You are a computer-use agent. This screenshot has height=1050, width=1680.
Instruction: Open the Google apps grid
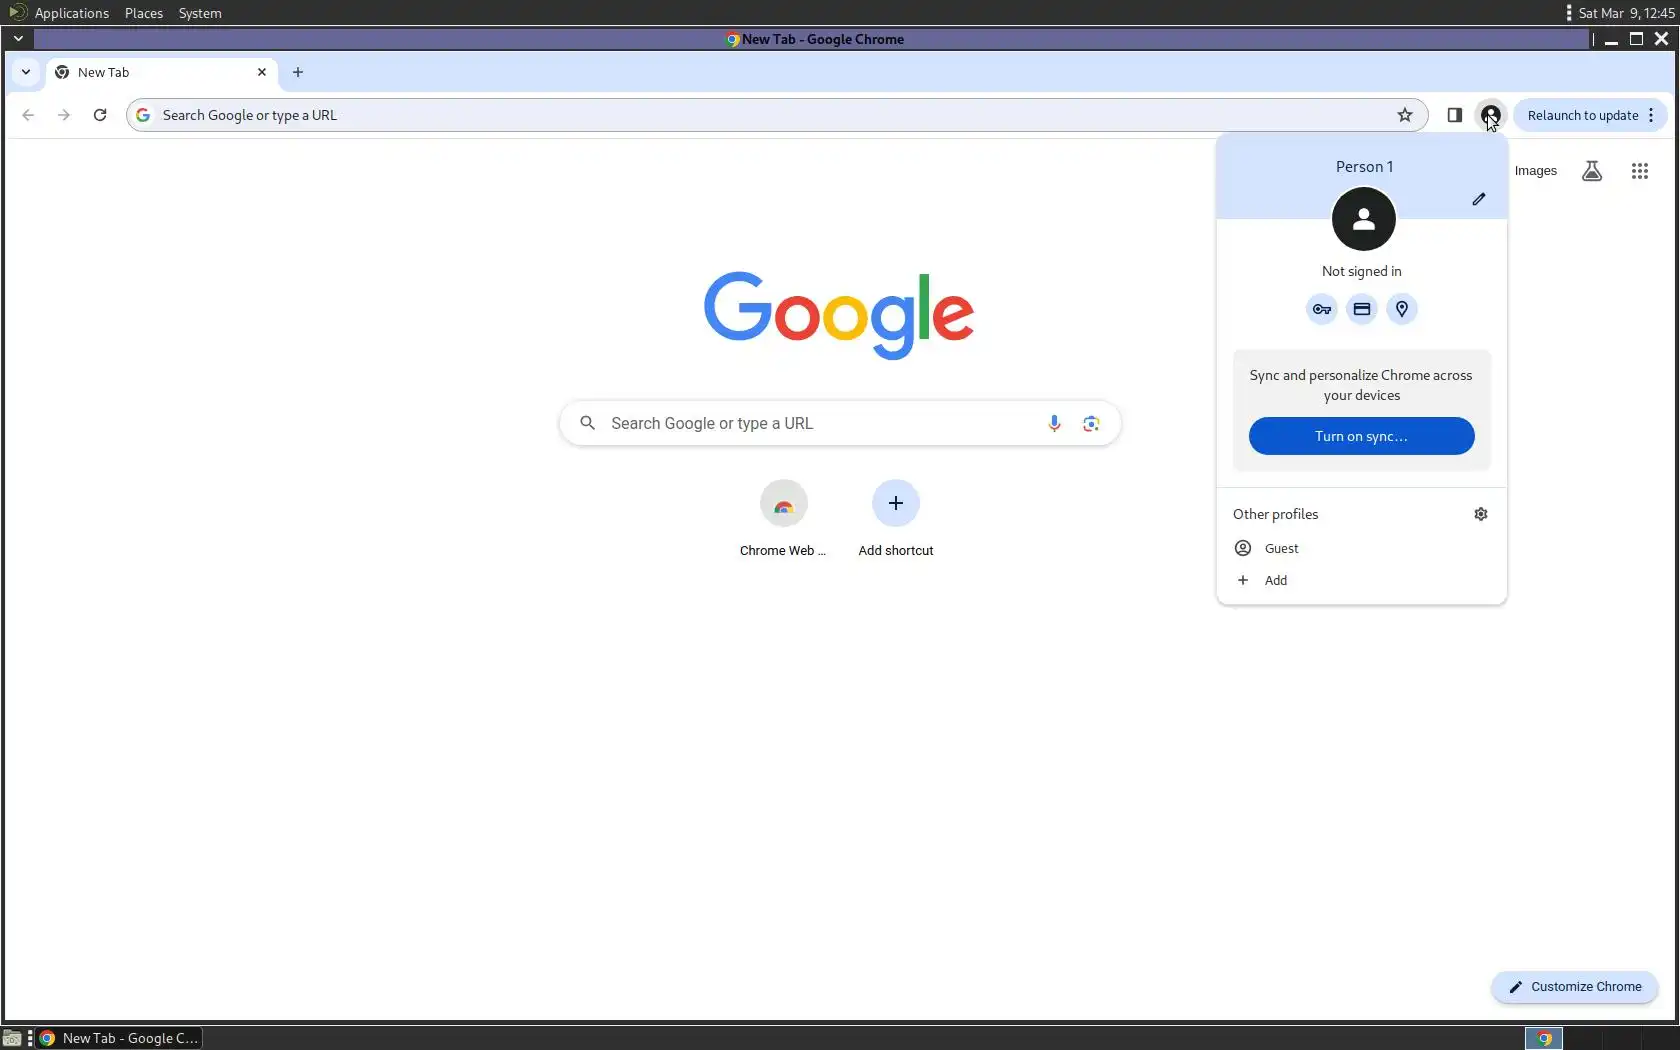tap(1640, 171)
